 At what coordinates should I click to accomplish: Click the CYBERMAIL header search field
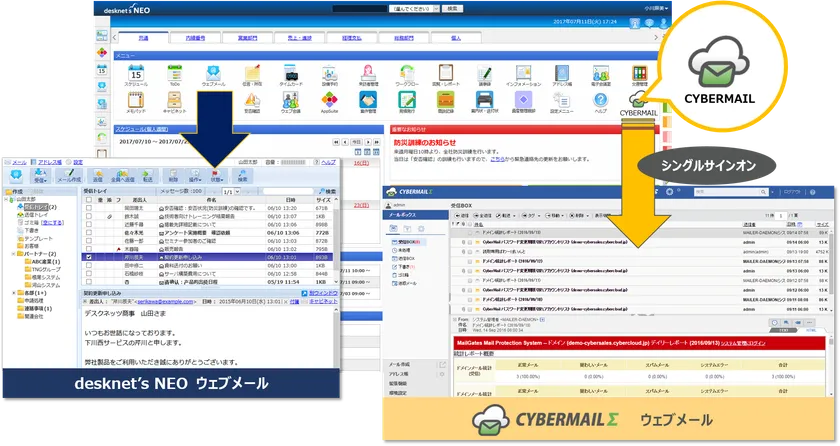731,192
